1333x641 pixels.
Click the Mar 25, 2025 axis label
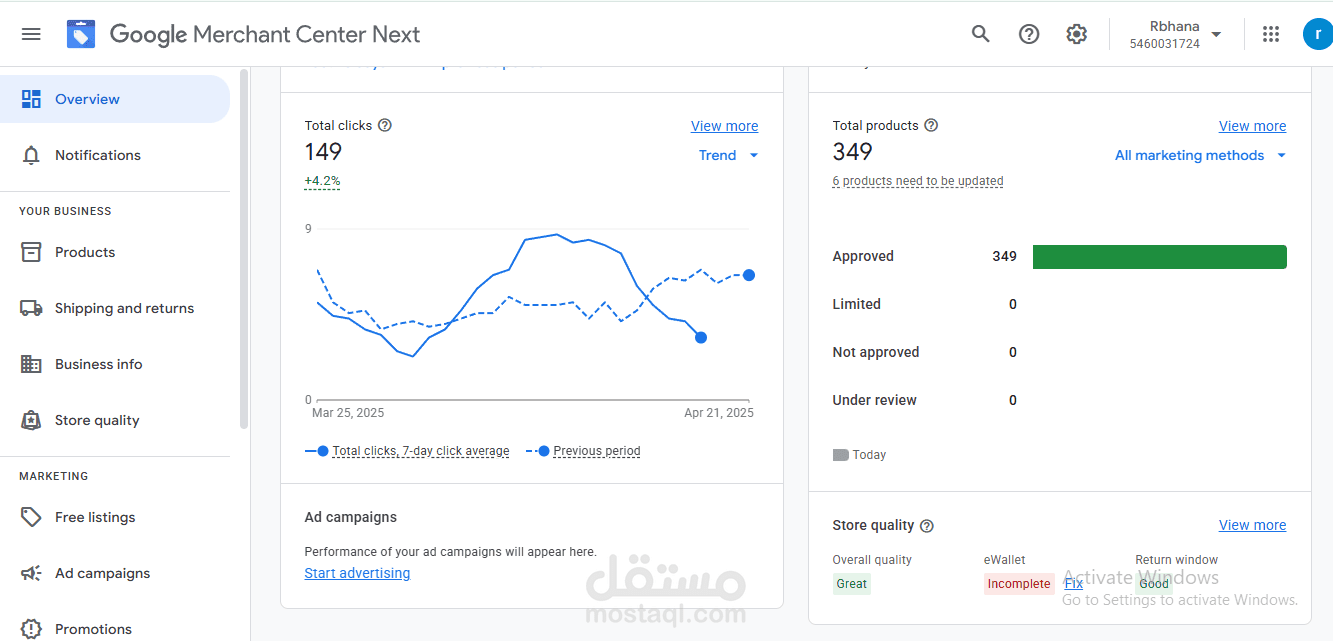point(348,413)
